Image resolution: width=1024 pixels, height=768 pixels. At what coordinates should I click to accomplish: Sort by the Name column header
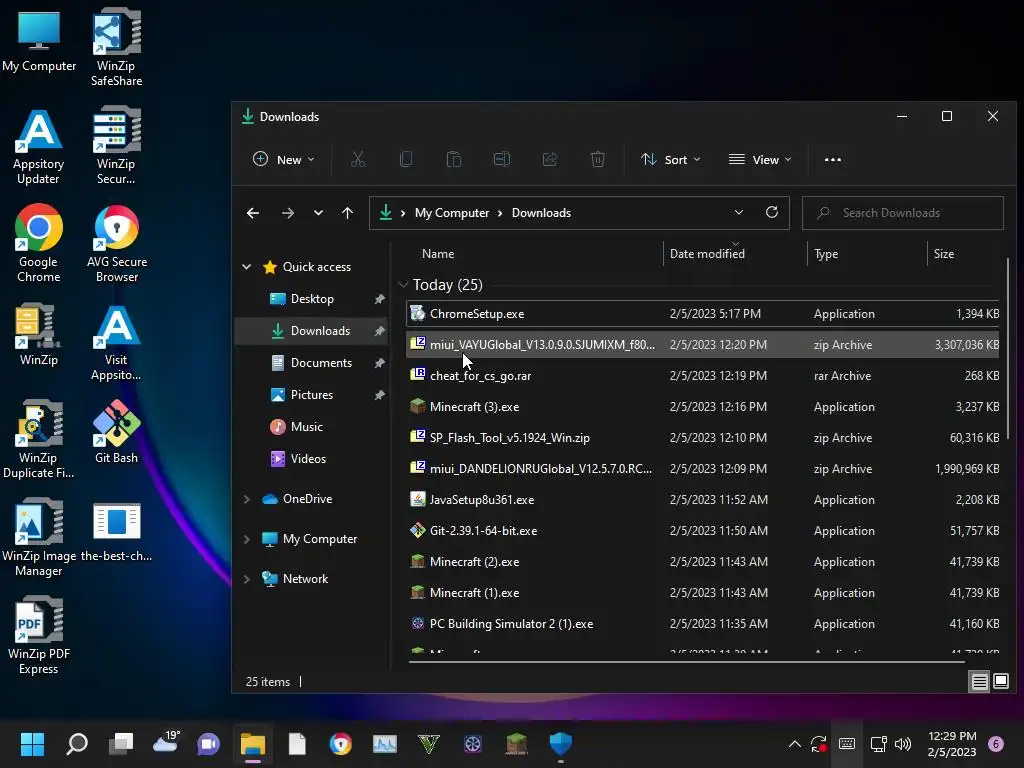tap(438, 254)
